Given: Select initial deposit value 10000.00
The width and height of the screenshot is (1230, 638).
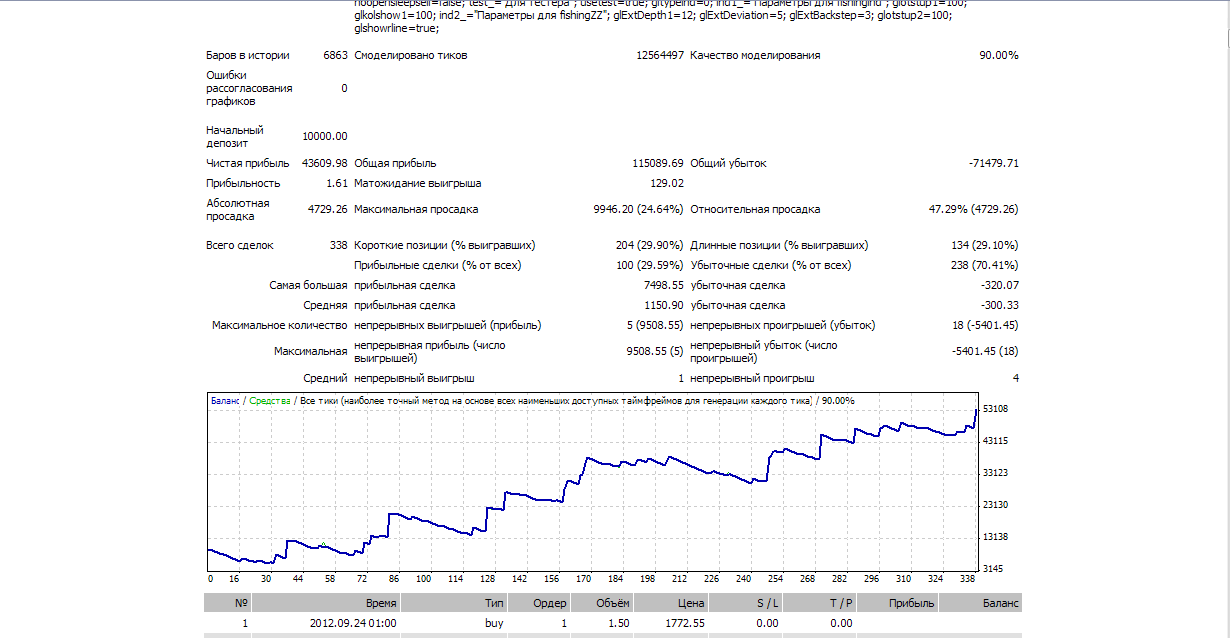Looking at the screenshot, I should click(325, 136).
